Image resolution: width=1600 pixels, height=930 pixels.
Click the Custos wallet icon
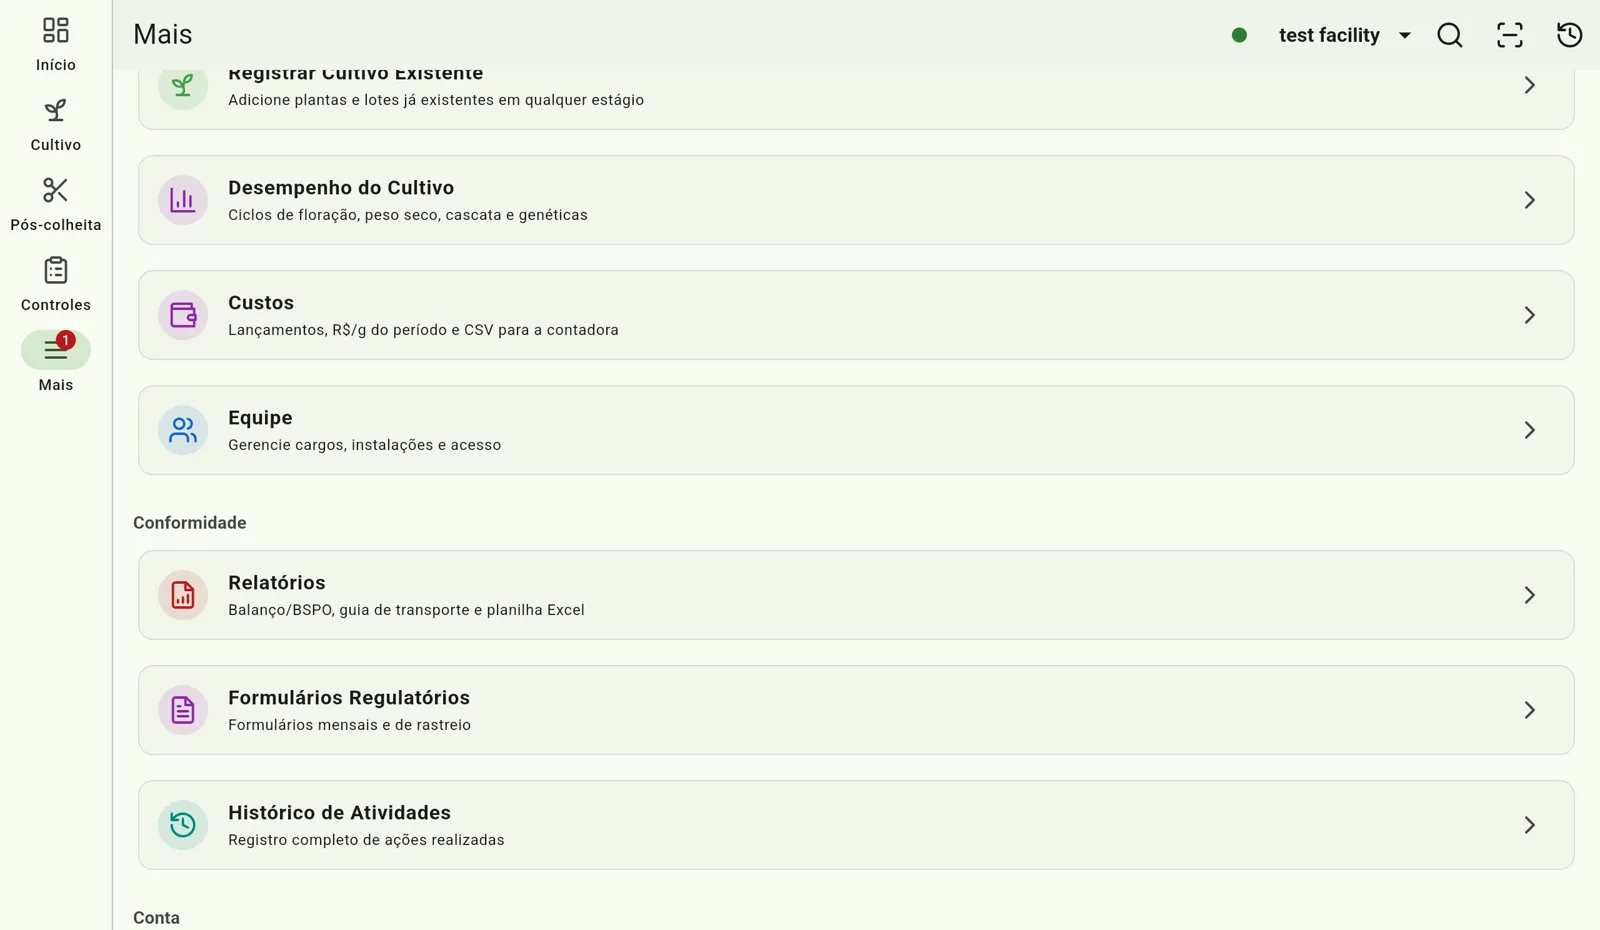[183, 315]
